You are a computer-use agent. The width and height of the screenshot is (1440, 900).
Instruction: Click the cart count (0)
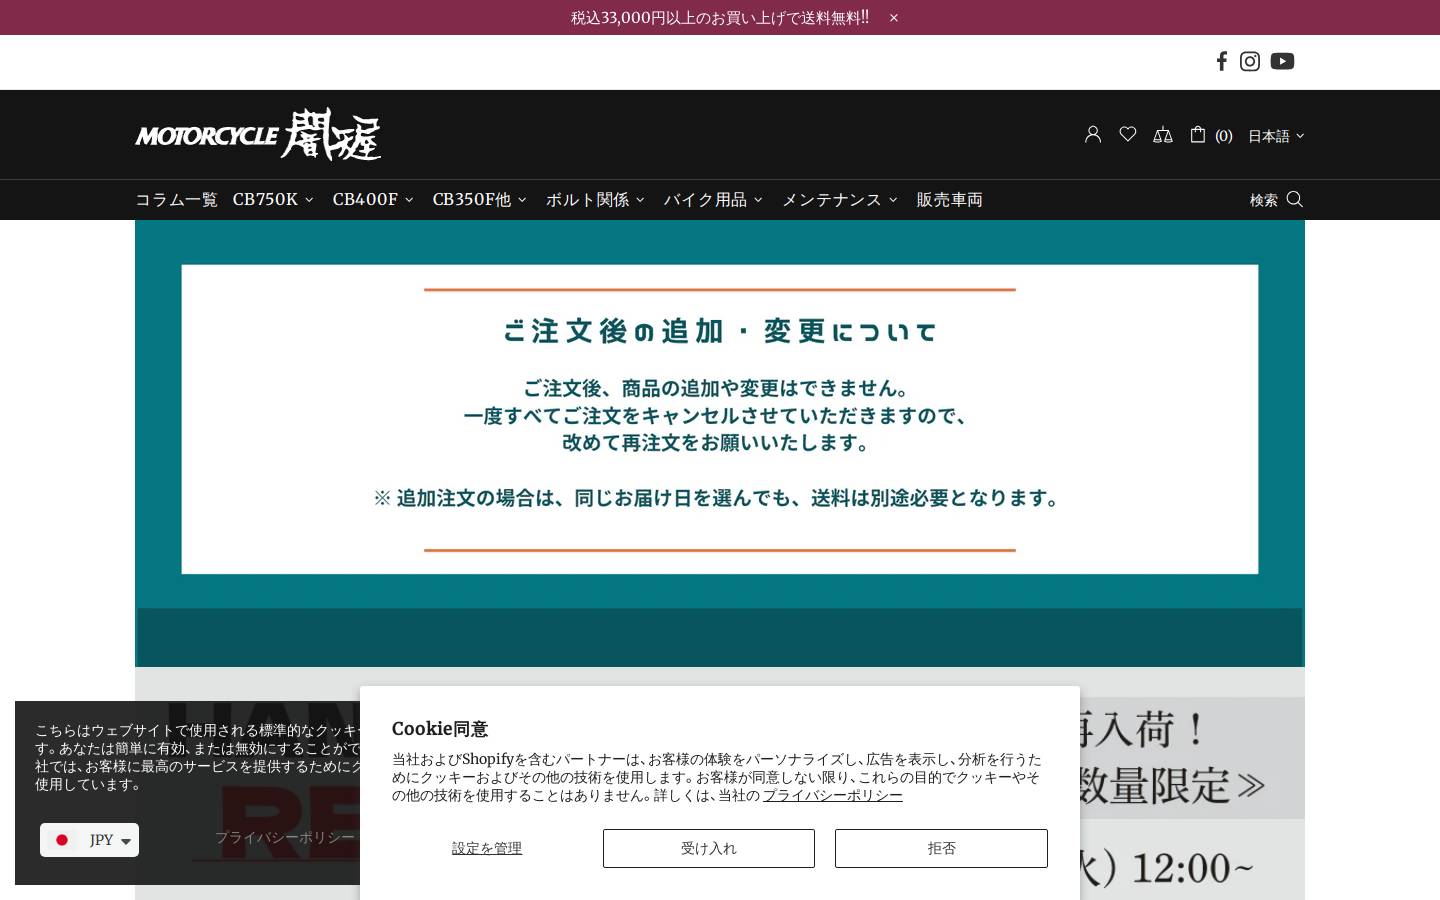click(x=1224, y=136)
